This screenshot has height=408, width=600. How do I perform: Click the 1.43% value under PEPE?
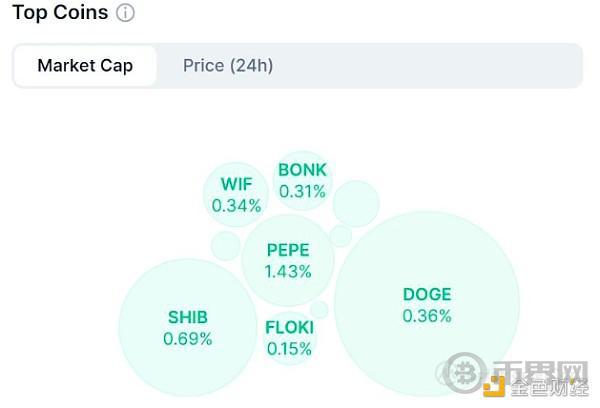[288, 271]
